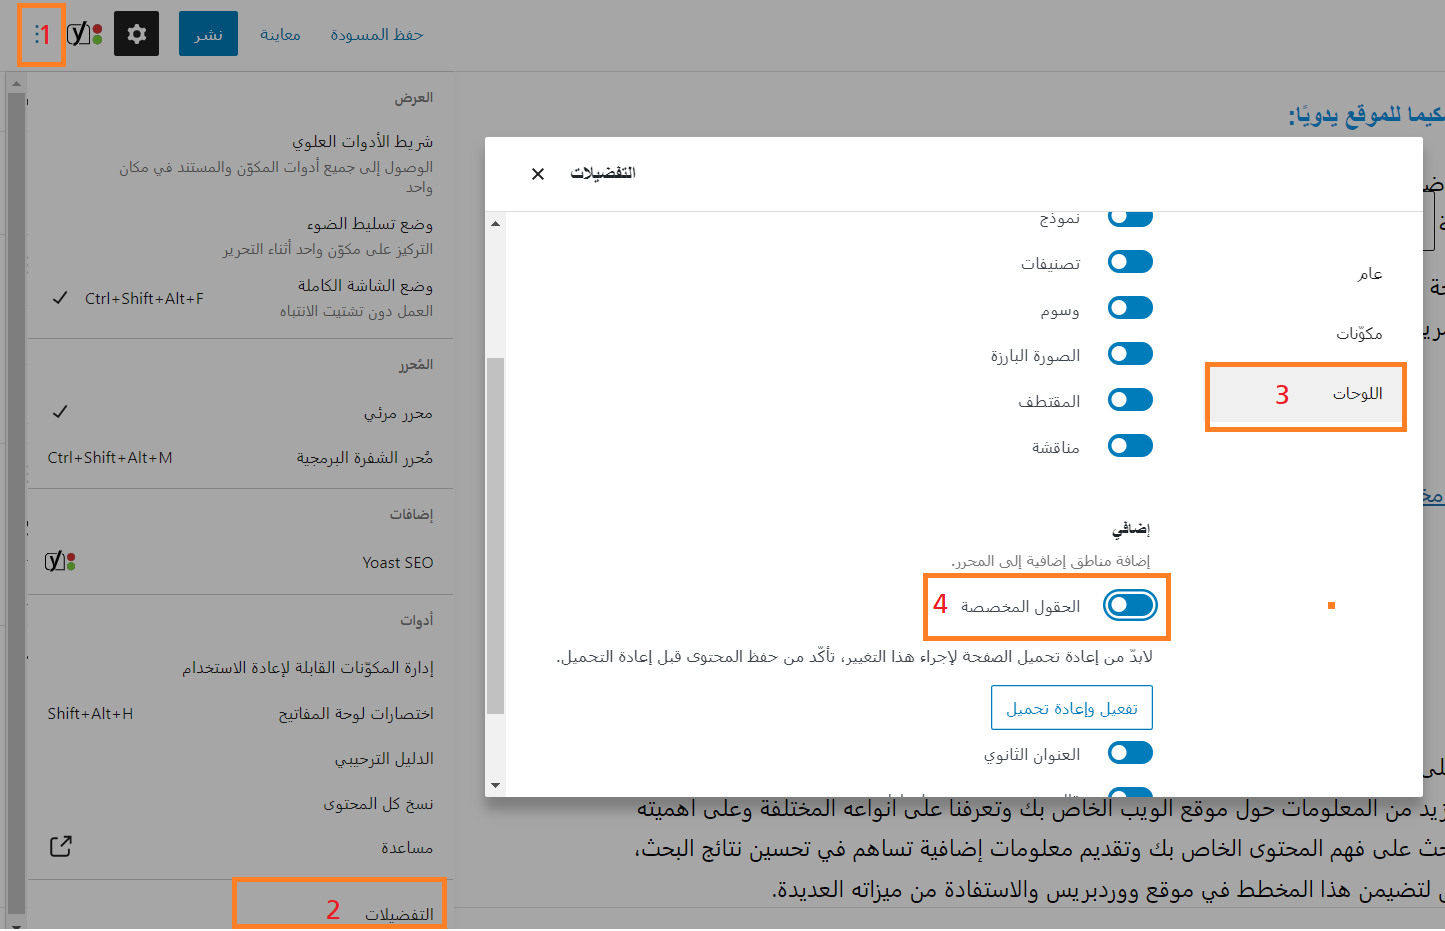Select the اللوحات preferences tab
Image resolution: width=1445 pixels, height=931 pixels.
(x=1306, y=394)
